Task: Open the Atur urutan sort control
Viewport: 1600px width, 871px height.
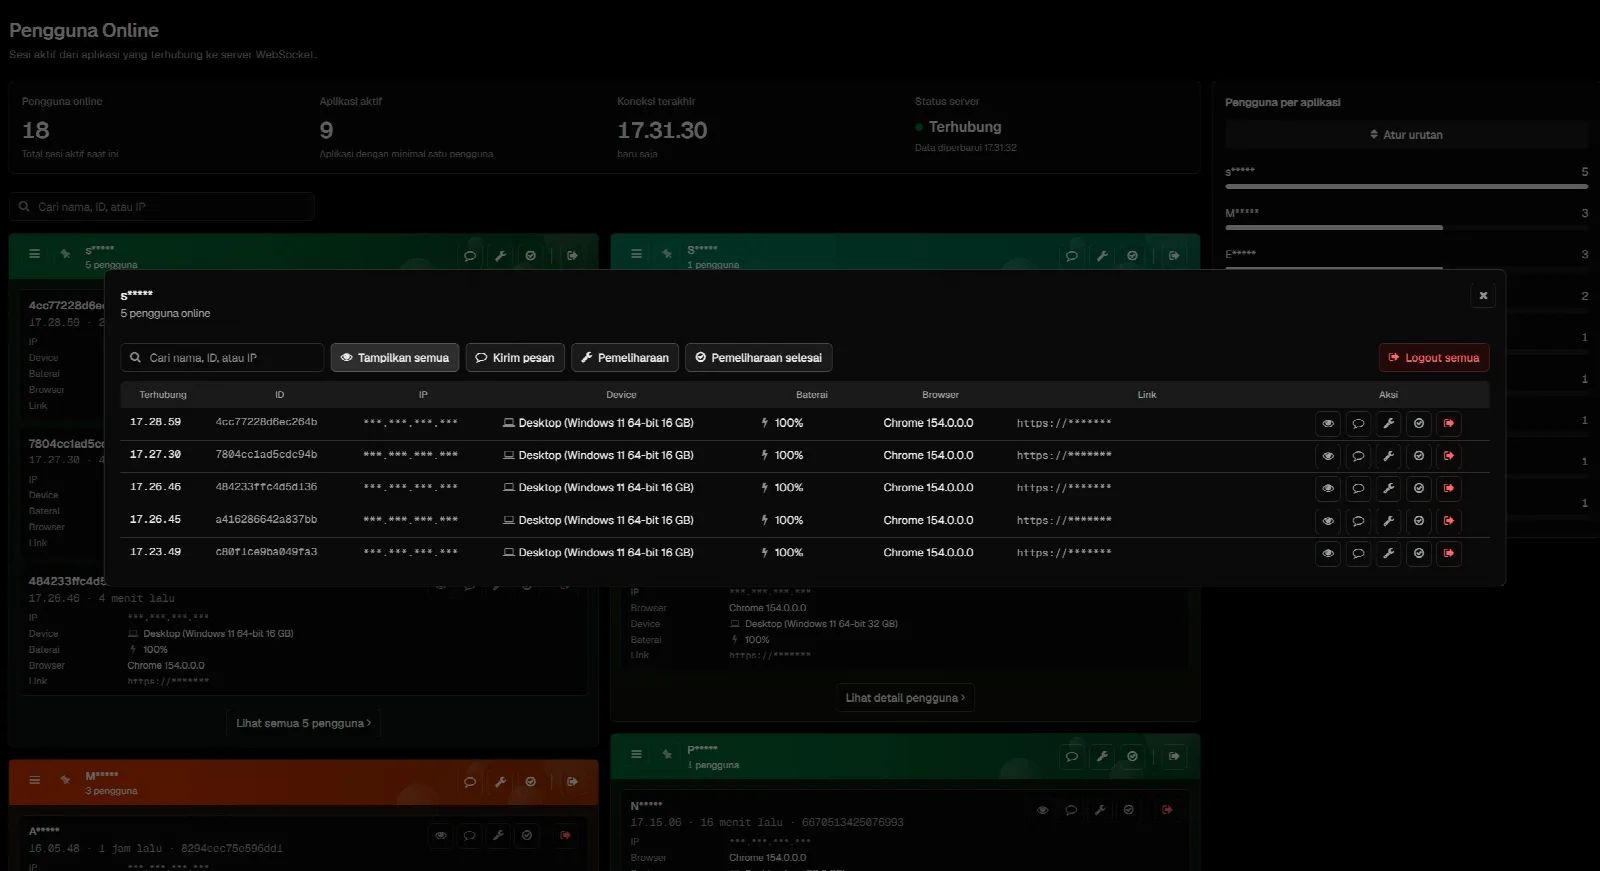Action: click(1406, 135)
